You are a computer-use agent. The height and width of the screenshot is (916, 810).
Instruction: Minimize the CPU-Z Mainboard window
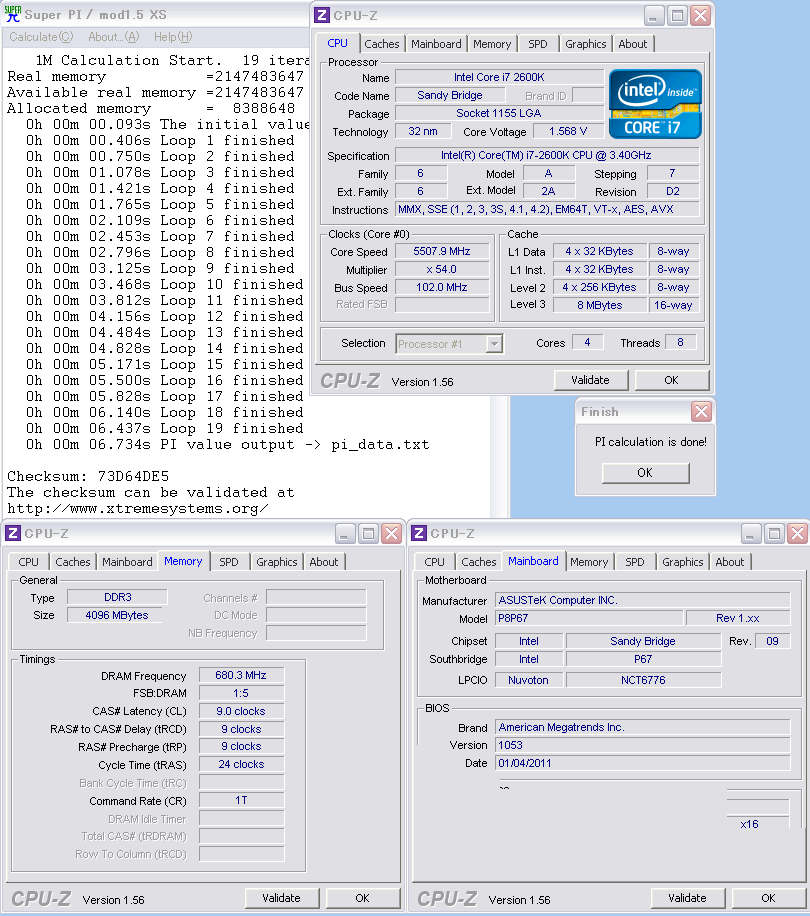751,533
